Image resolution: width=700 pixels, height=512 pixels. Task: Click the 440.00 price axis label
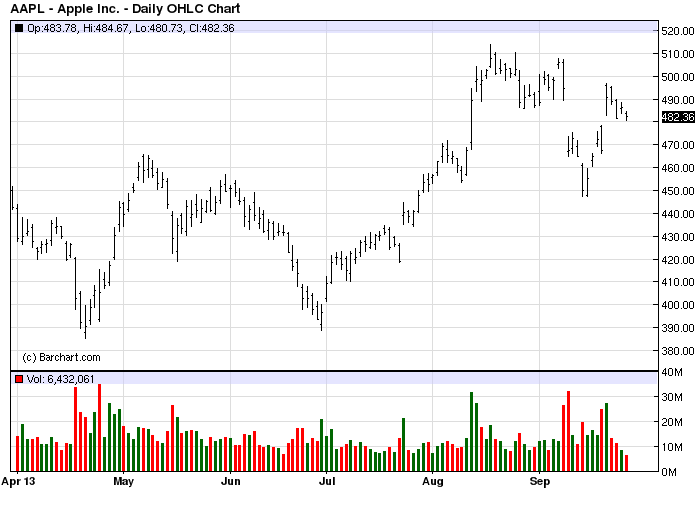click(678, 214)
